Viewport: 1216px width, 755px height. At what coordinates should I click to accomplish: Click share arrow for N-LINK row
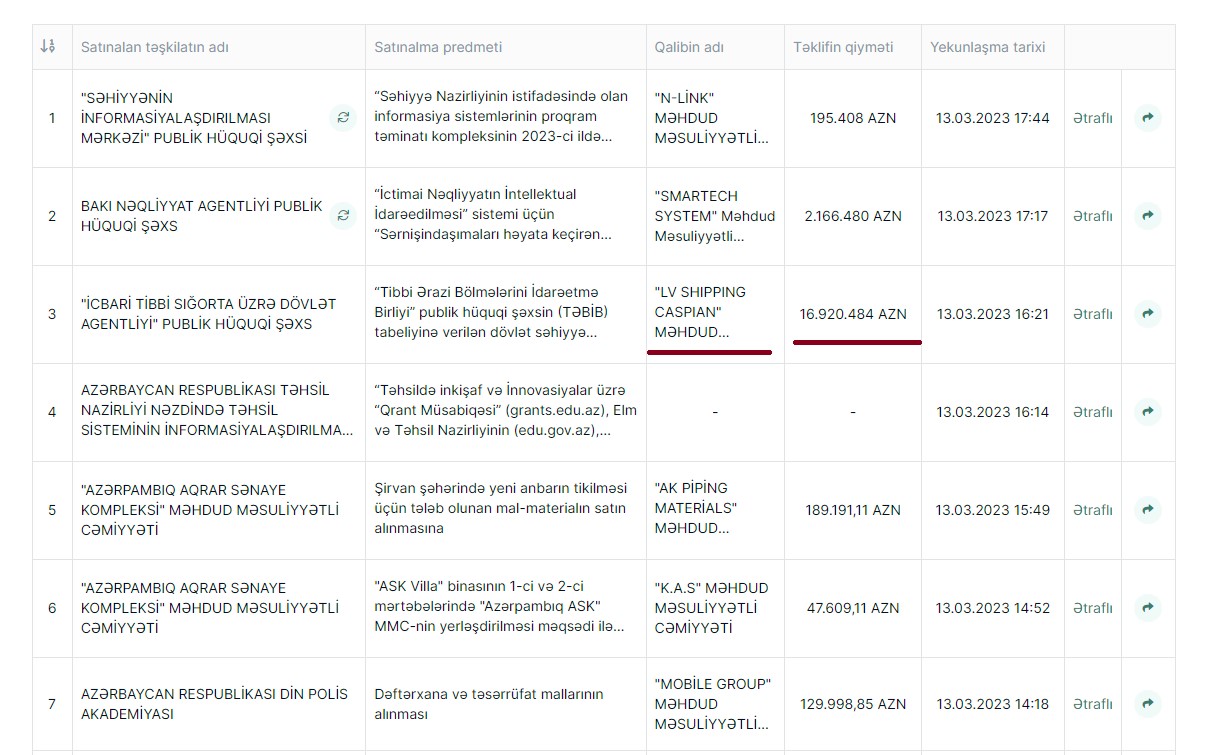[1148, 118]
